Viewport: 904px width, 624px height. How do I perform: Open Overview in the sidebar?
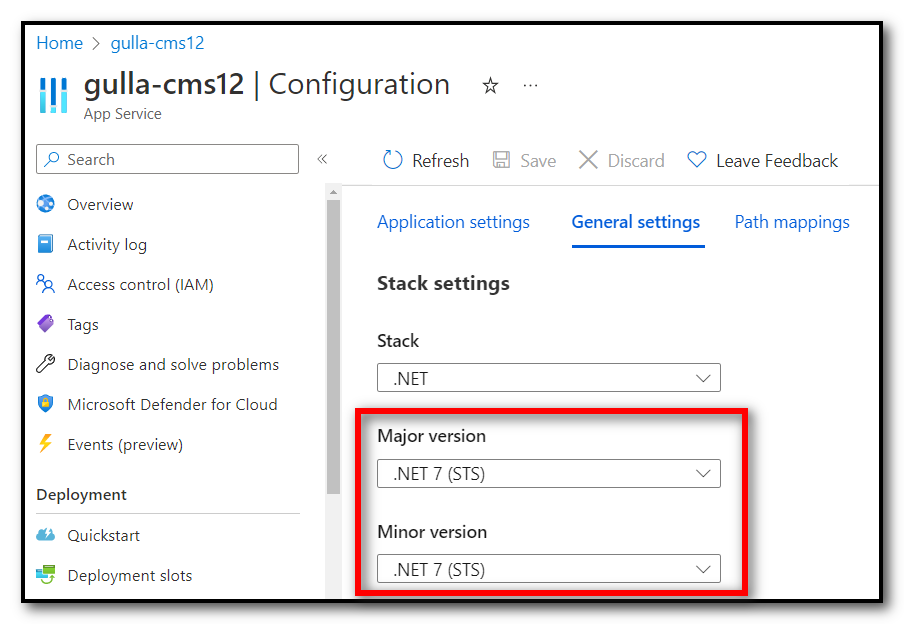(100, 205)
